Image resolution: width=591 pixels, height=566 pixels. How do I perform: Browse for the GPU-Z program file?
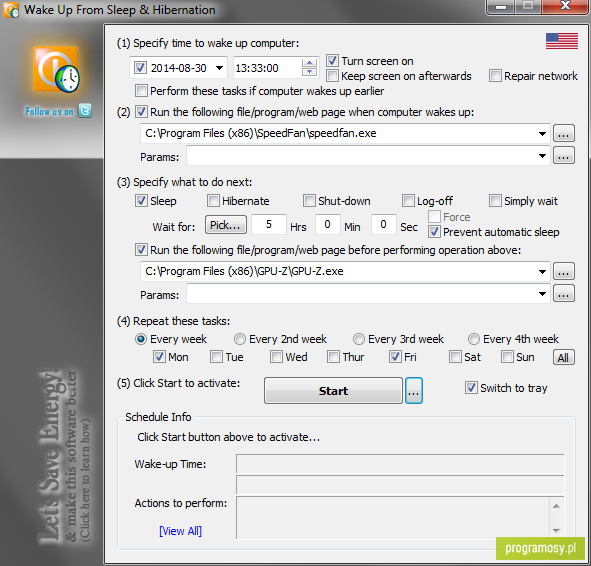click(x=563, y=271)
